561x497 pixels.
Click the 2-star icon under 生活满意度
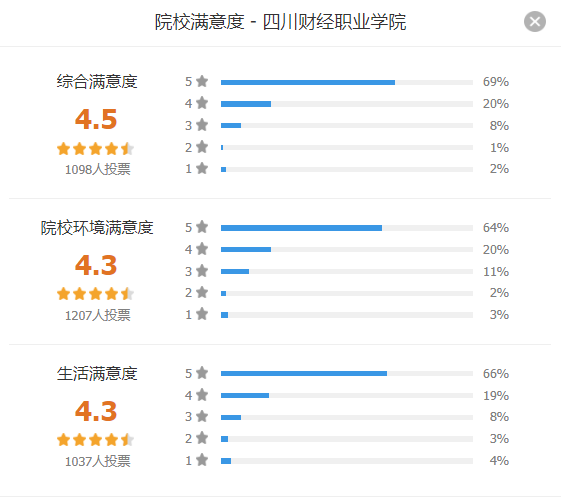[202, 438]
